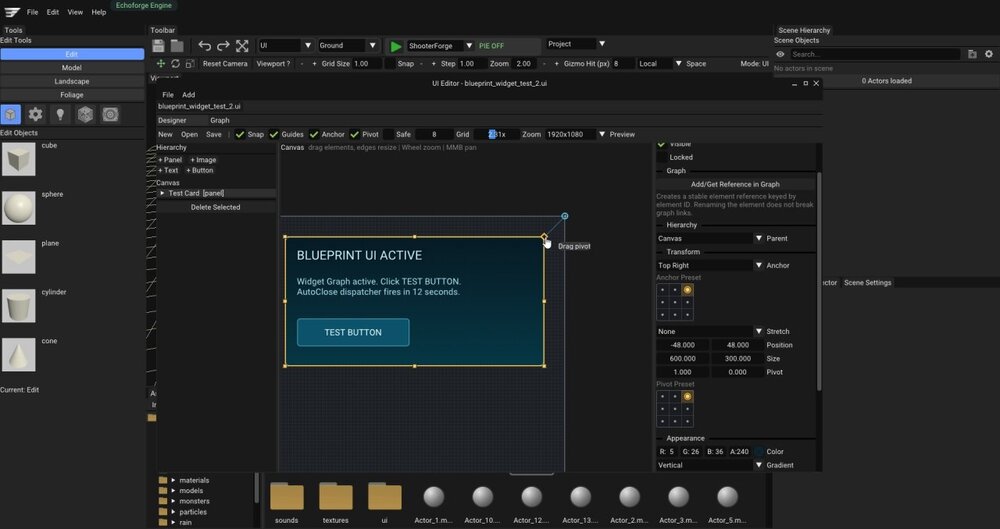Open the ShooterForge dropdown
1000x529 pixels.
point(441,46)
